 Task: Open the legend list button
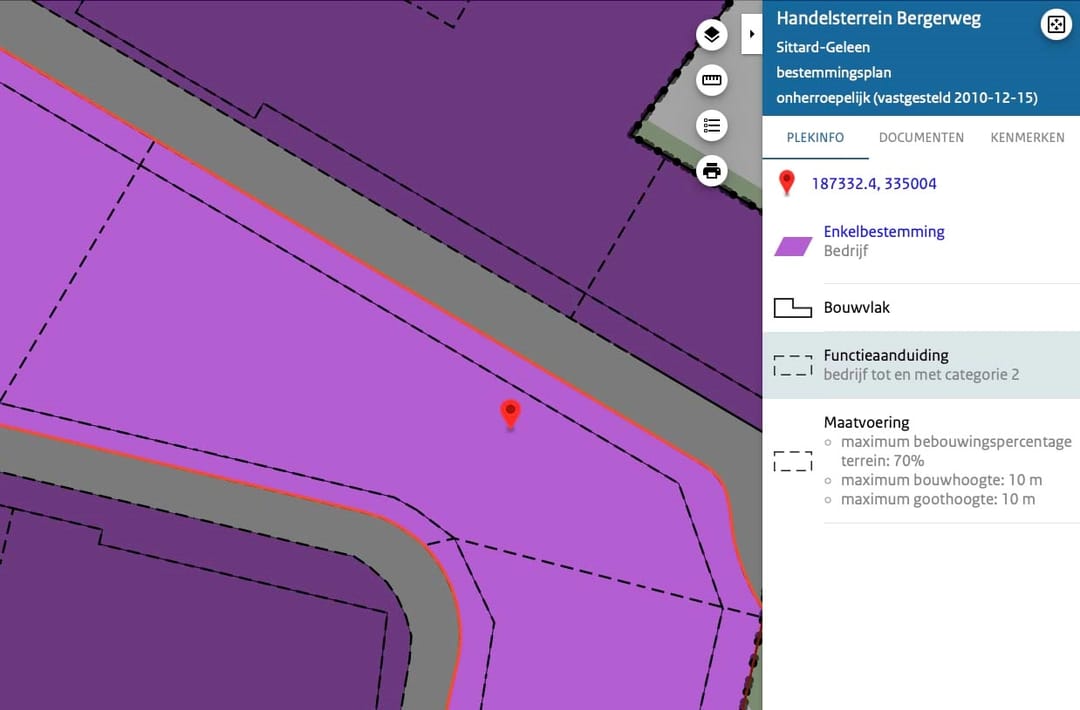(711, 126)
